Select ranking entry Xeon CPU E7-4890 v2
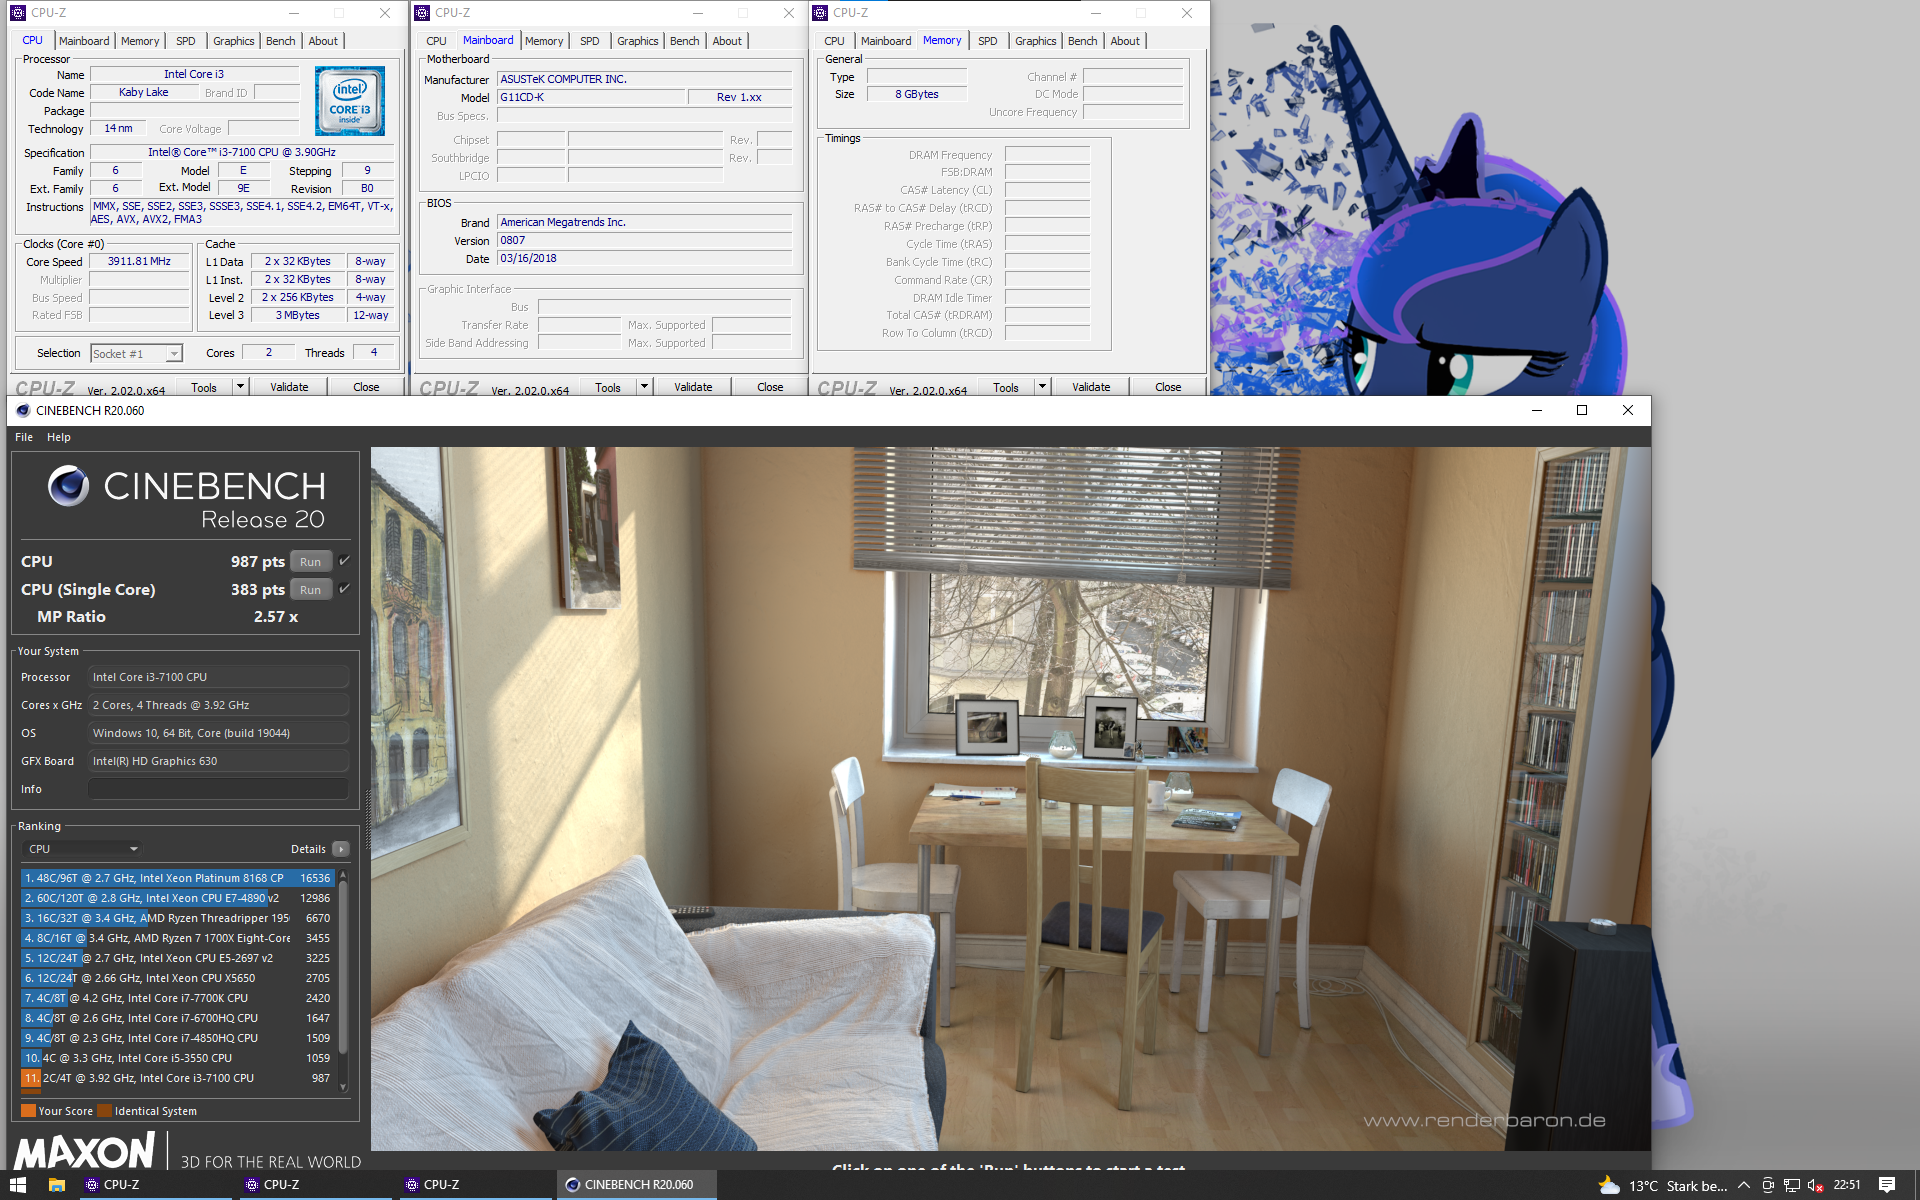Image resolution: width=1920 pixels, height=1200 pixels. (x=177, y=898)
